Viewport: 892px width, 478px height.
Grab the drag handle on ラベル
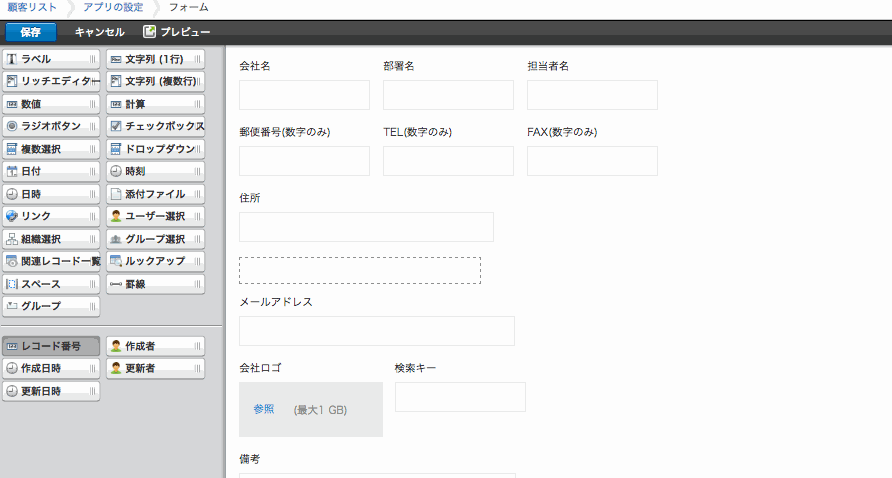[x=92, y=59]
